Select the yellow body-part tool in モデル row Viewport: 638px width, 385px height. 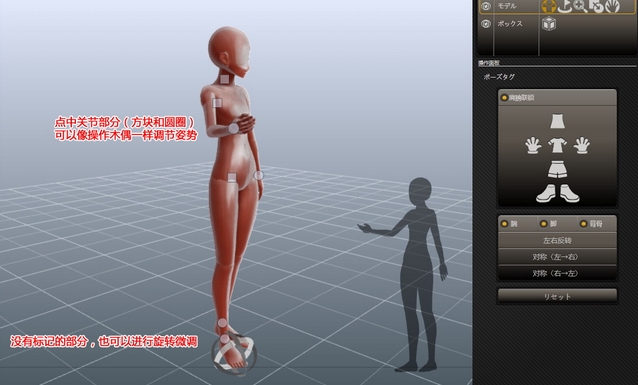[549, 6]
